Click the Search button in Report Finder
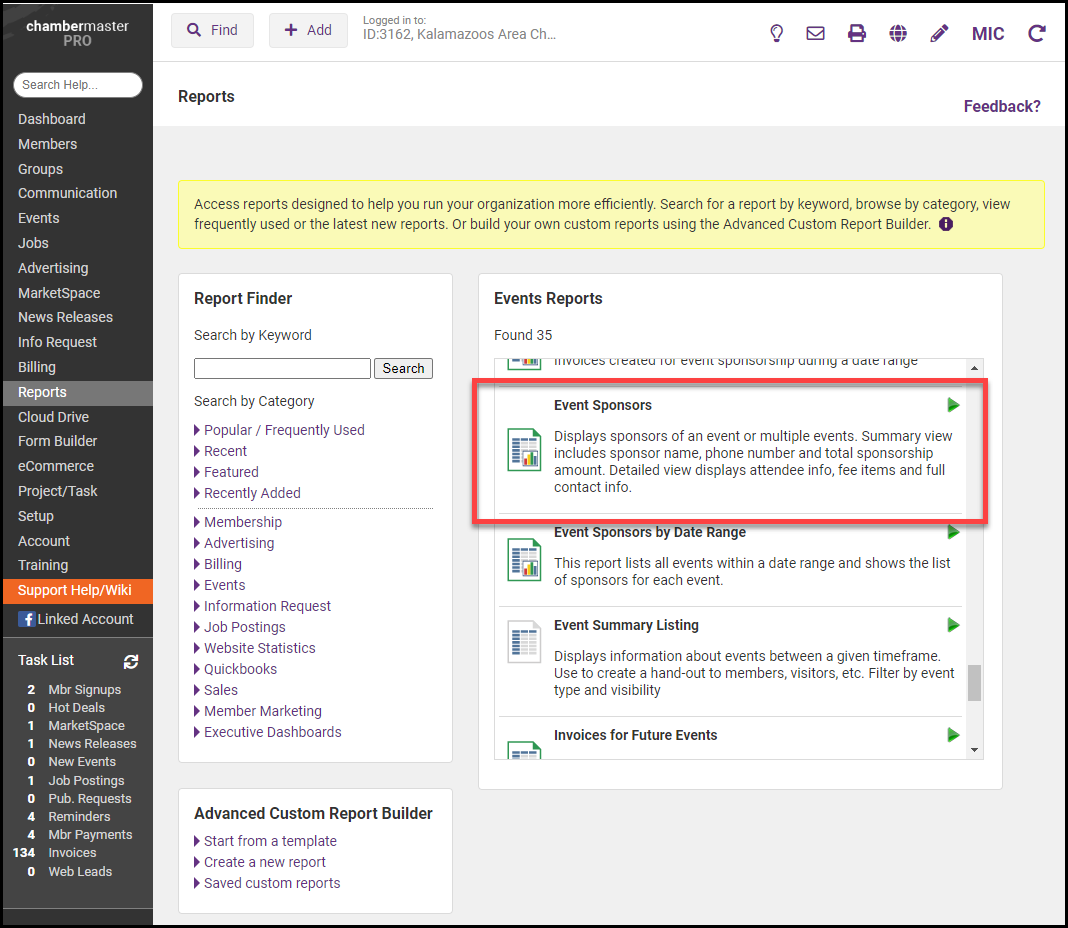This screenshot has width=1068, height=928. pos(403,368)
